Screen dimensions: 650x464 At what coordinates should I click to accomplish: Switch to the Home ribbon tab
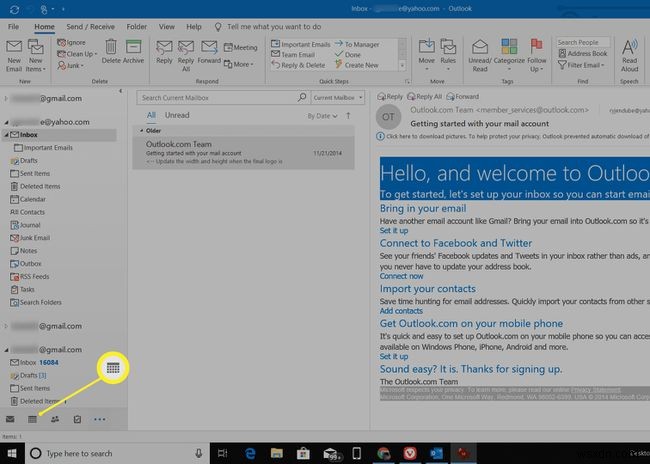[x=44, y=27]
